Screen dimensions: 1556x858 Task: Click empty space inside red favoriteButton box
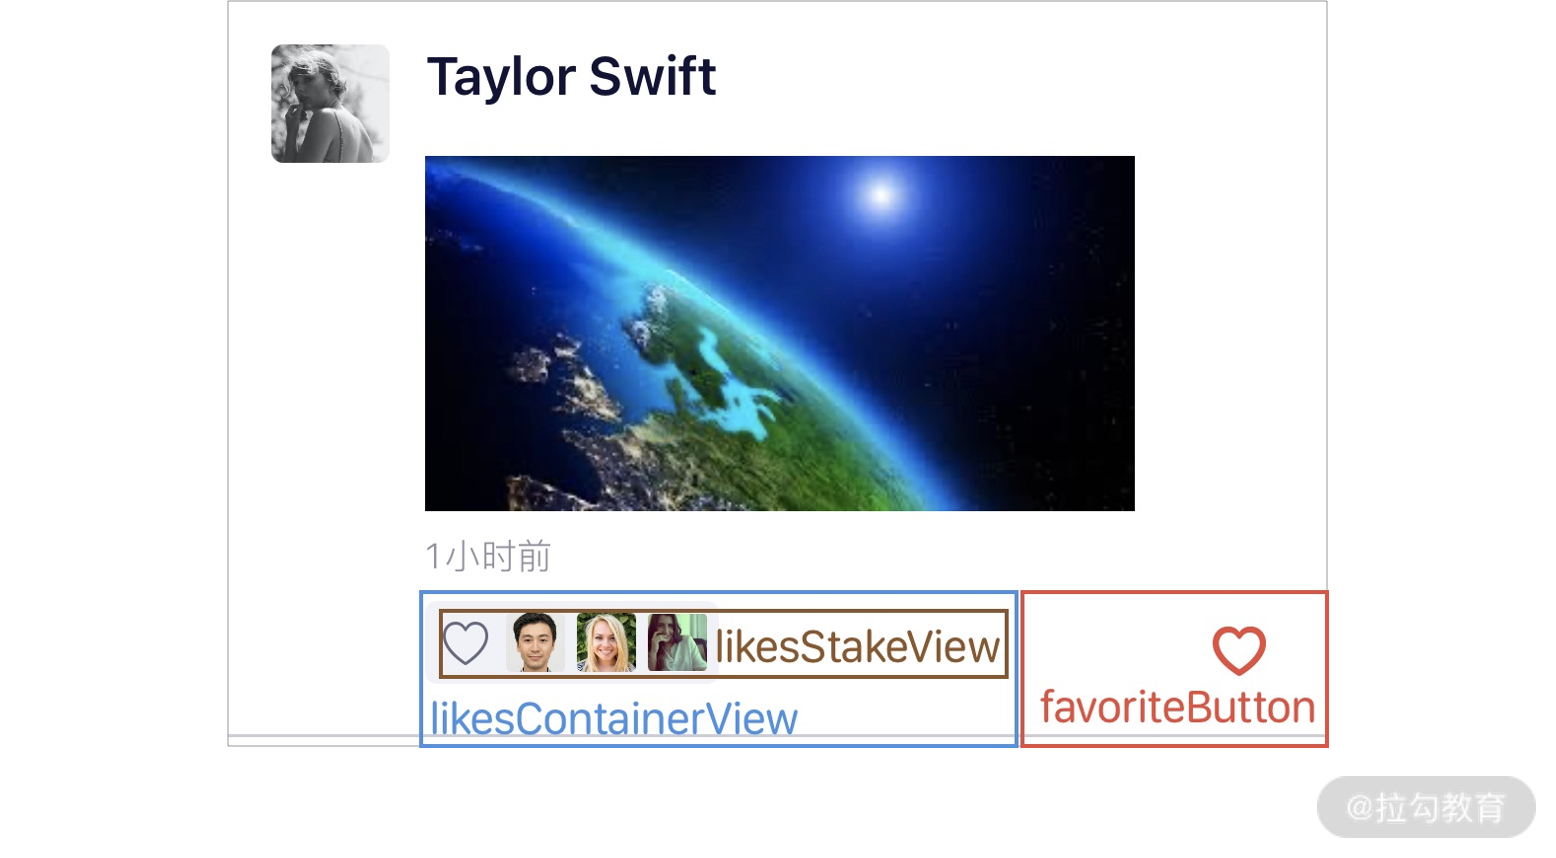click(1110, 640)
